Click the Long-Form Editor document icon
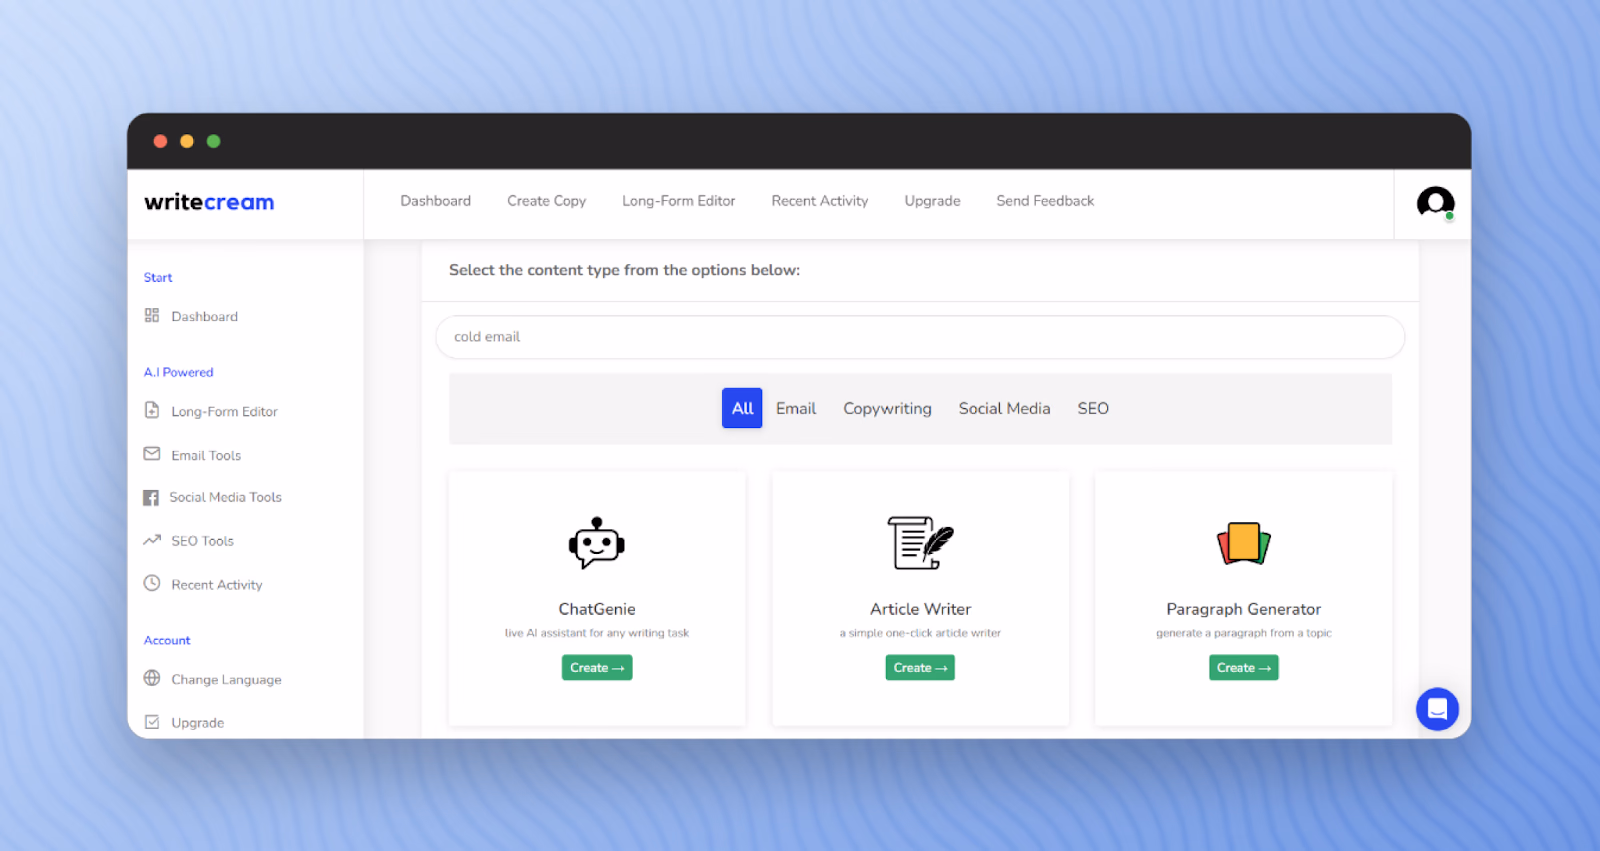Image resolution: width=1600 pixels, height=851 pixels. pos(152,410)
